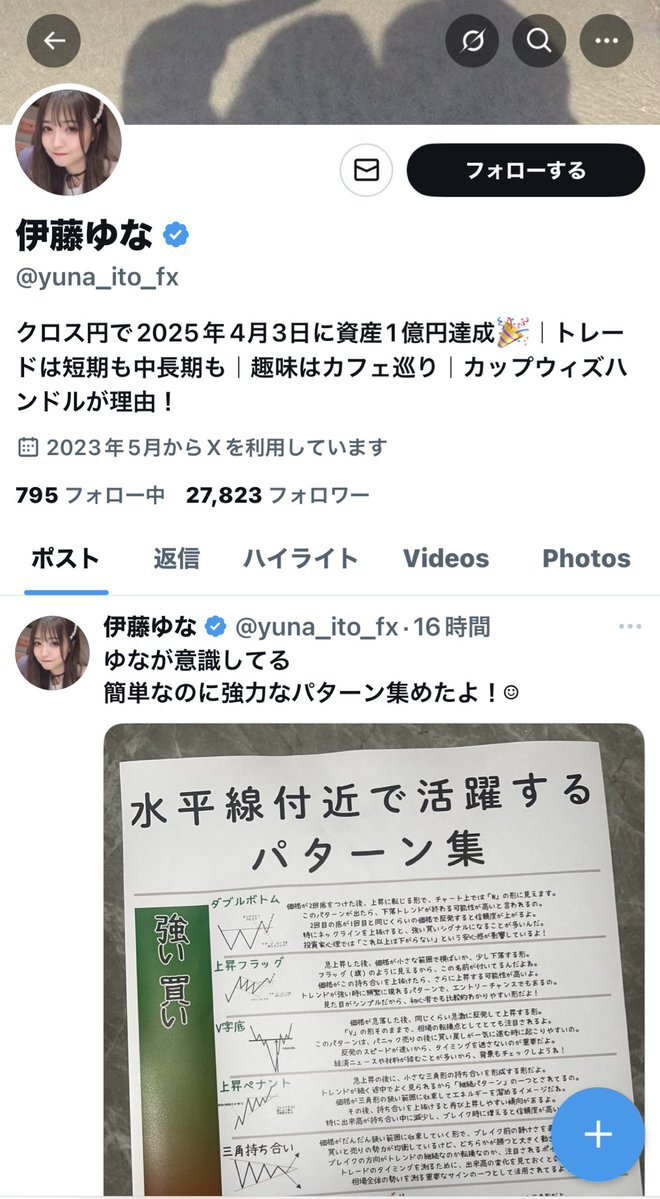
Task: Open the Videos tab
Action: coord(446,558)
